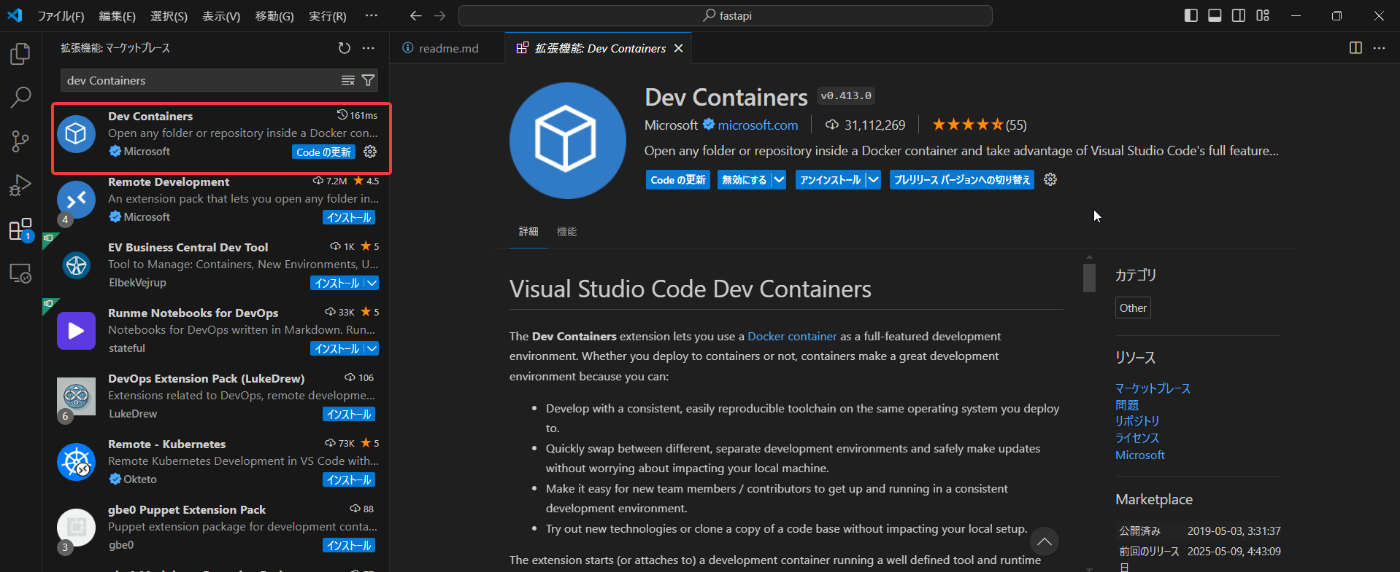Install DevOps Extension Pack (LukeDrew)
The image size is (1400, 572).
coord(350,414)
